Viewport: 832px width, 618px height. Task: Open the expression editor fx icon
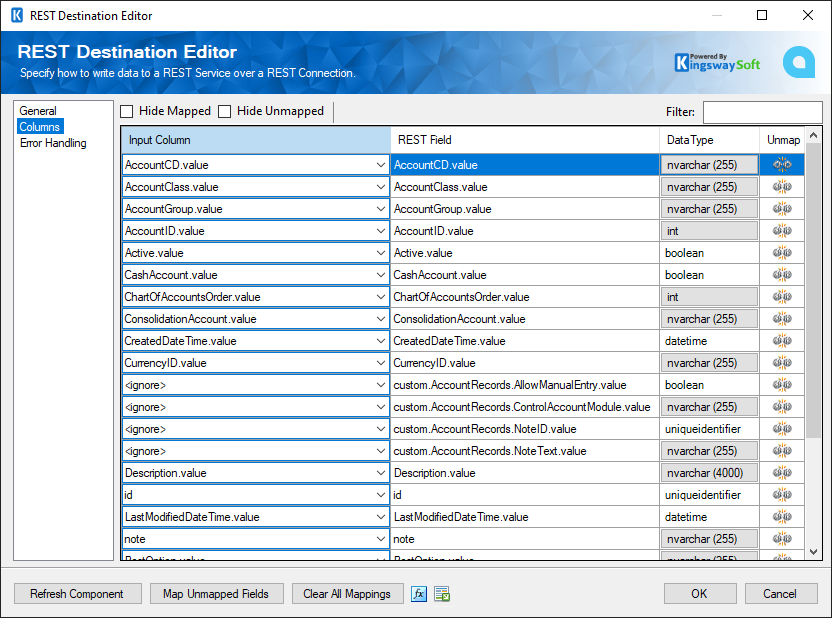419,593
